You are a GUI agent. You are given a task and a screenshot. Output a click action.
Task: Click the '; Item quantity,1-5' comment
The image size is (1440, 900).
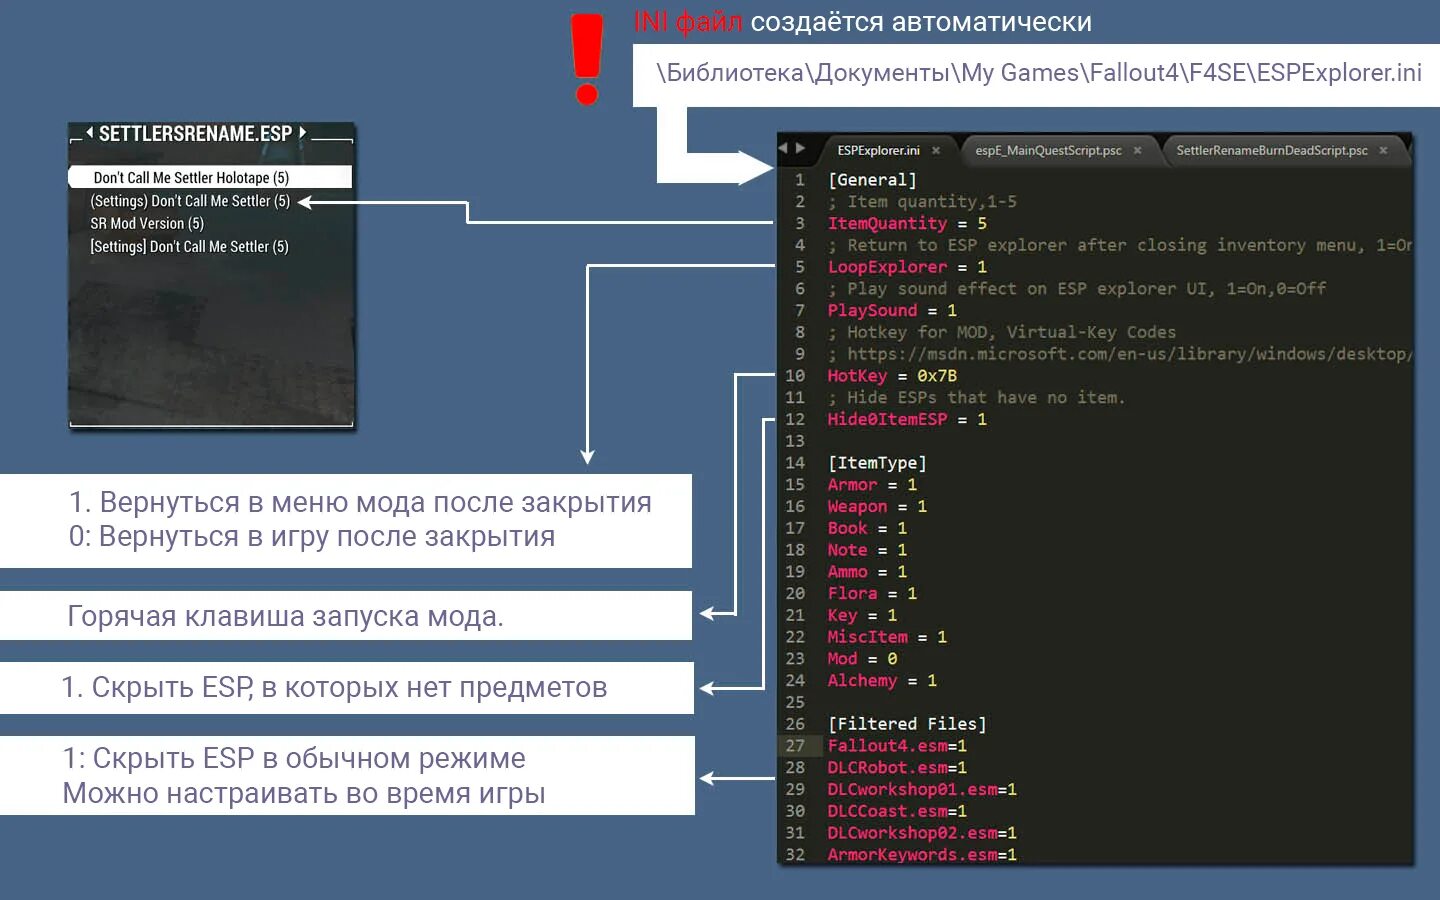click(x=922, y=202)
